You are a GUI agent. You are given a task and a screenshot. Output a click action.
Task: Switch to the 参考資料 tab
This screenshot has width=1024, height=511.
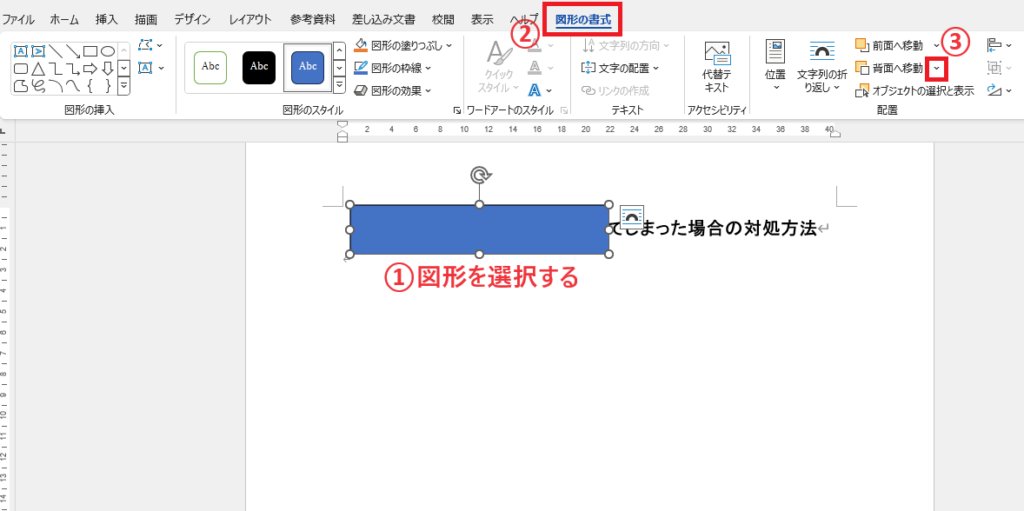pyautogui.click(x=313, y=19)
